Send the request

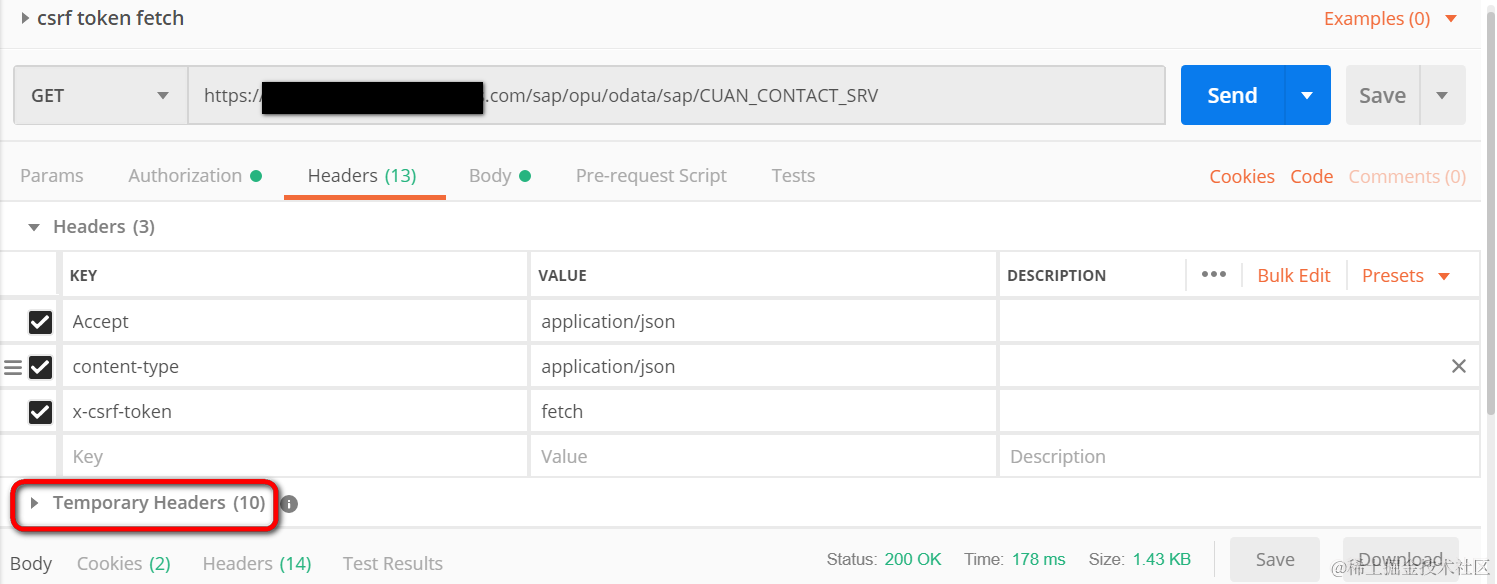pos(1232,95)
